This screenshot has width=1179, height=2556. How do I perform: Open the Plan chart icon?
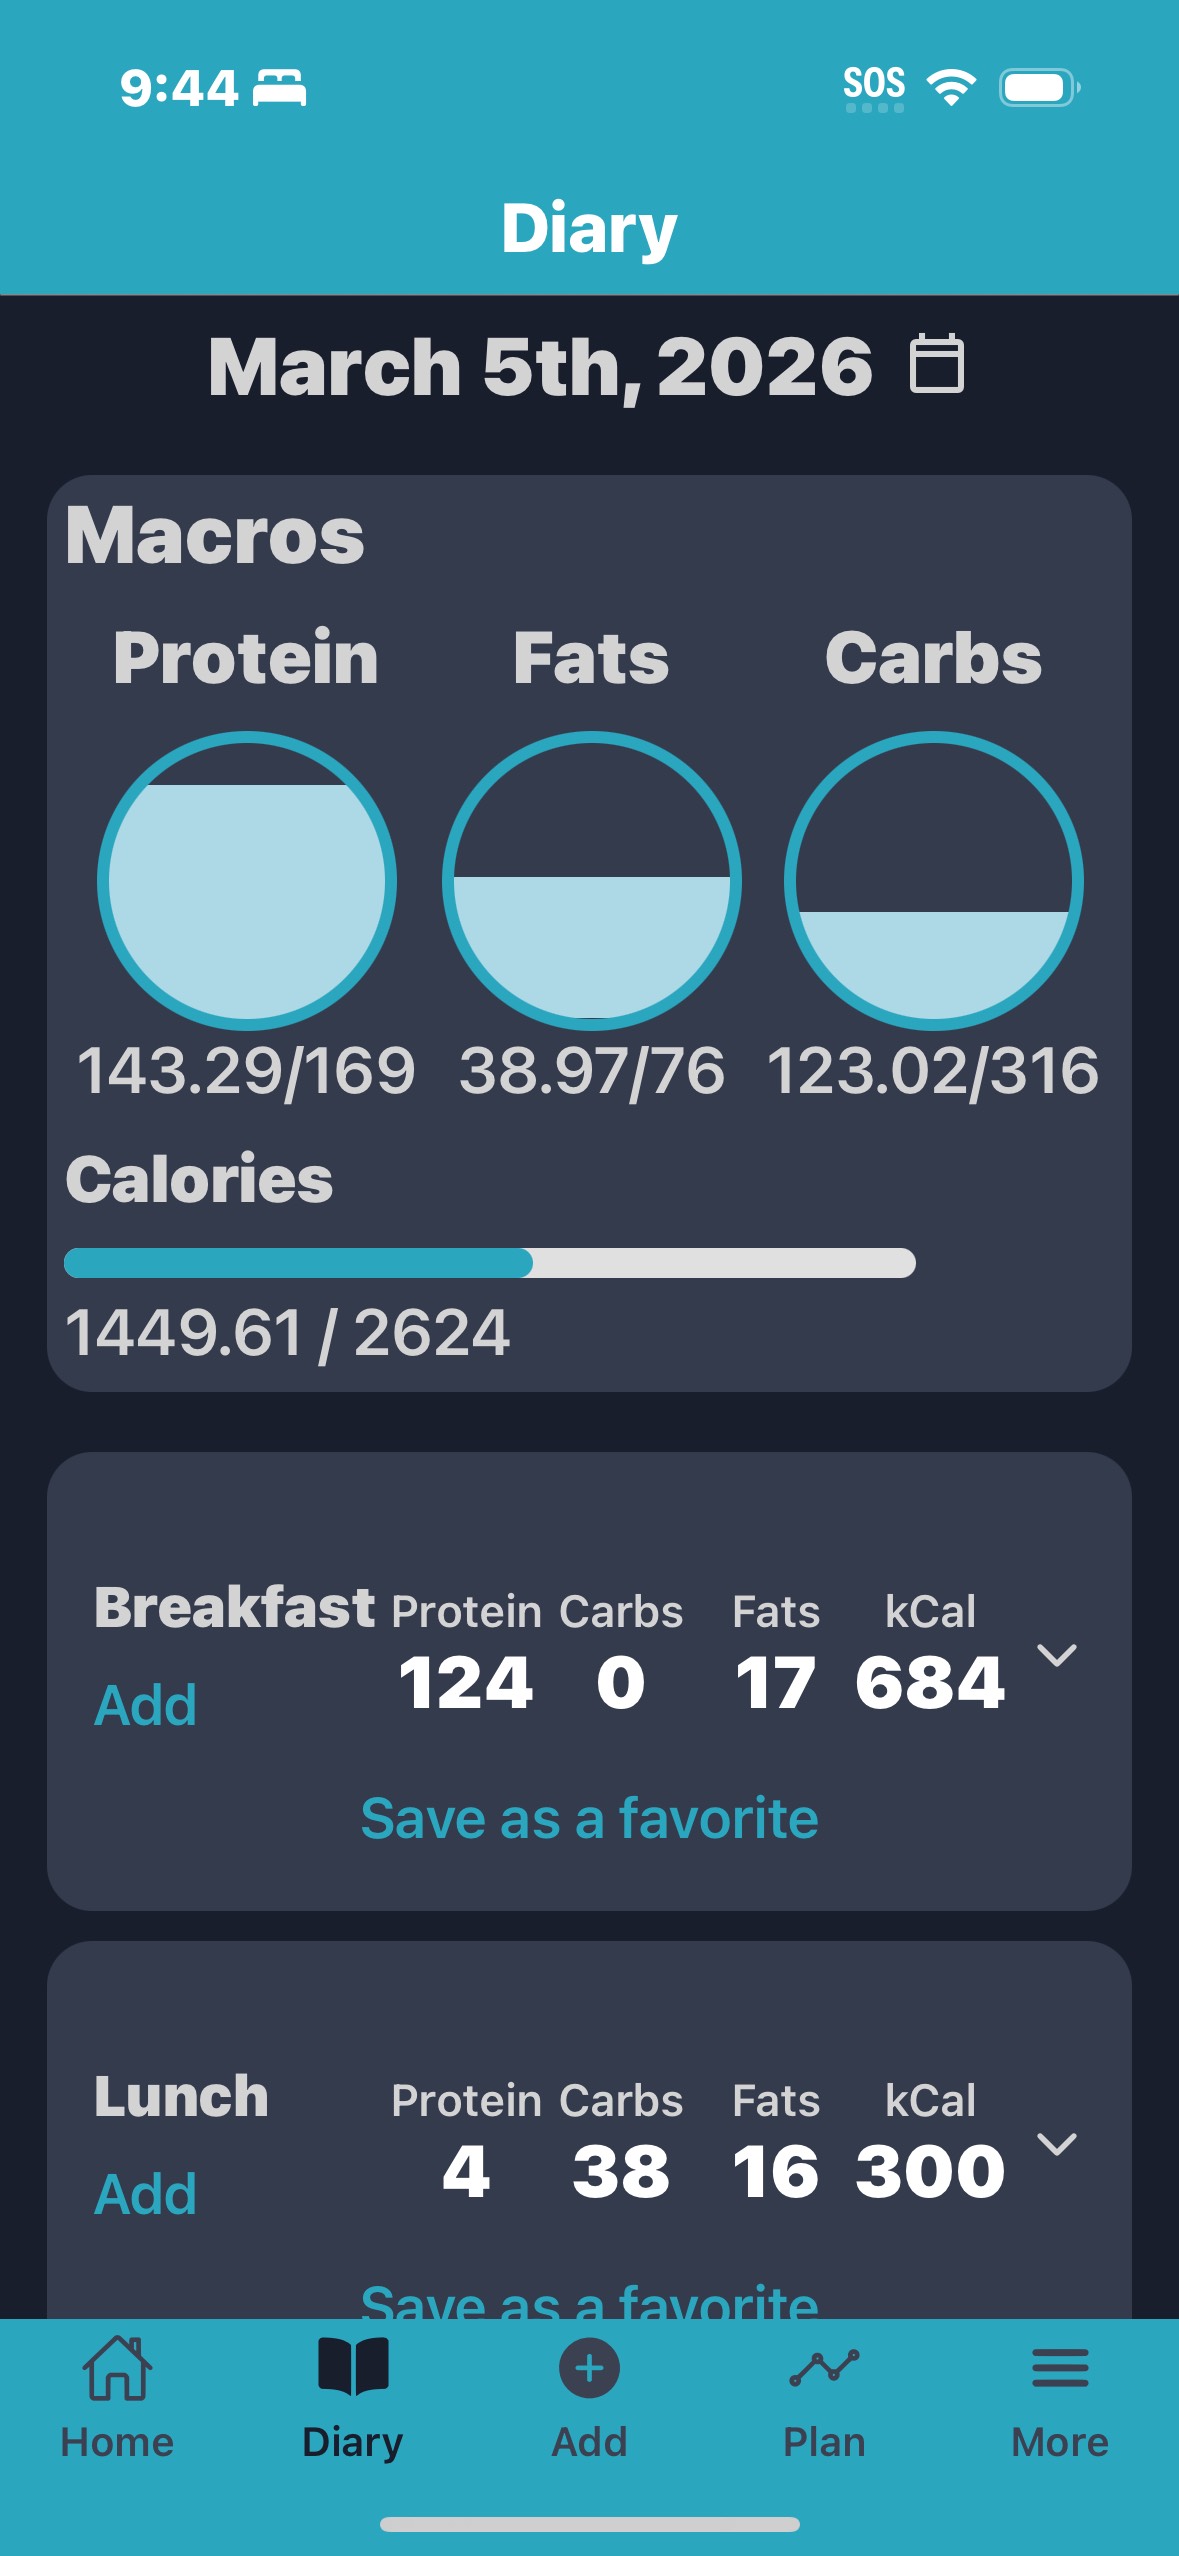(x=824, y=2368)
